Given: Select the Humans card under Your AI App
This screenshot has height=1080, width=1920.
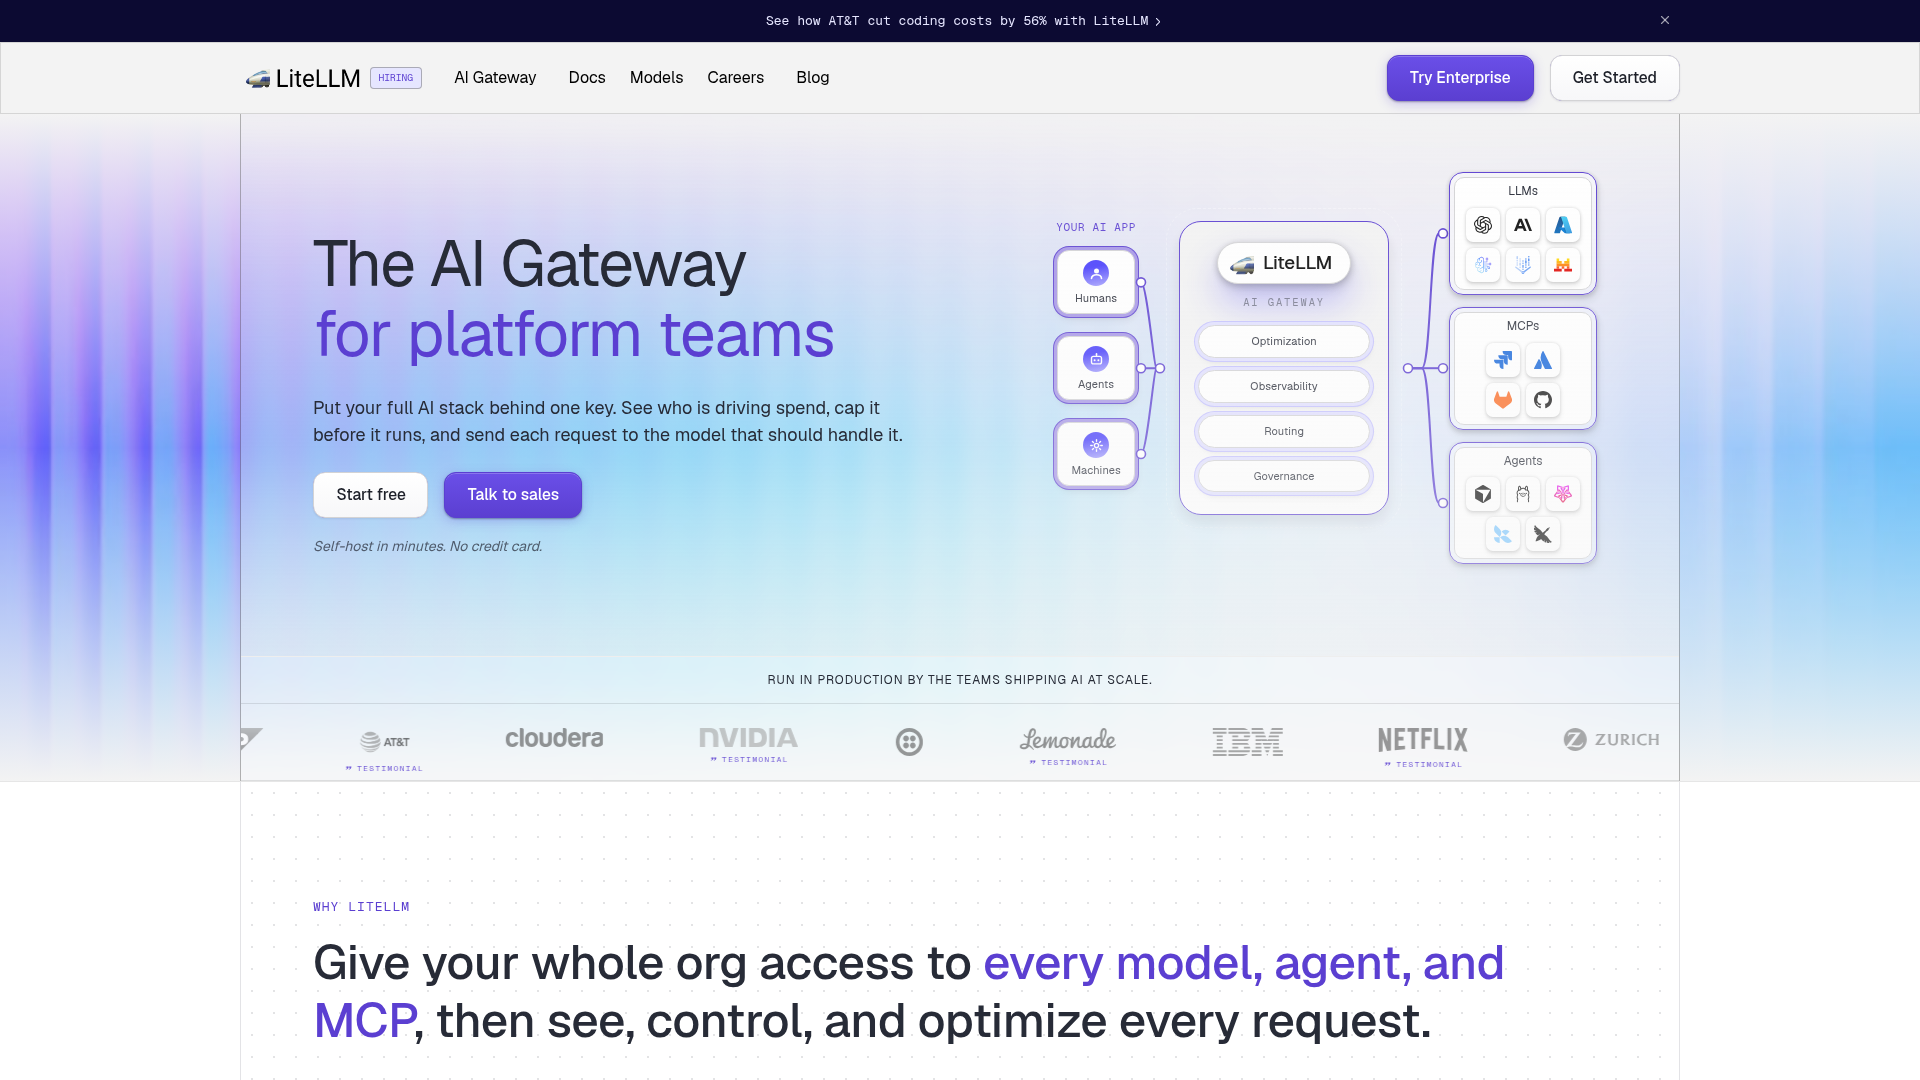Looking at the screenshot, I should coord(1096,282).
